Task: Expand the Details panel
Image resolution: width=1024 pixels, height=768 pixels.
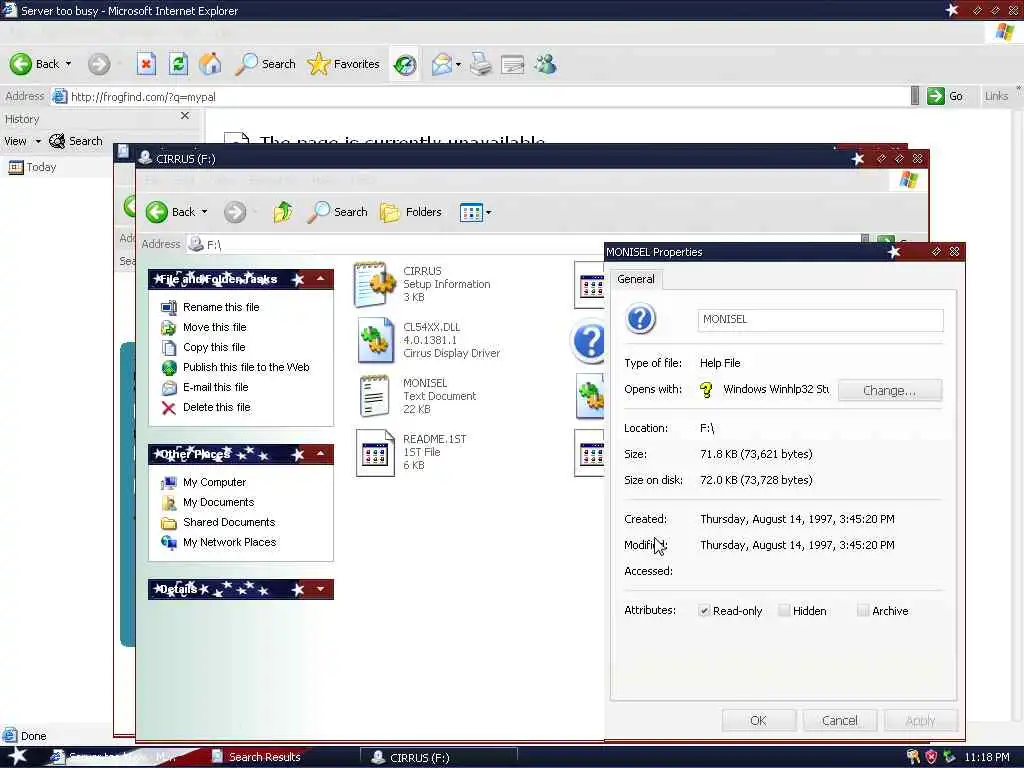Action: 321,589
